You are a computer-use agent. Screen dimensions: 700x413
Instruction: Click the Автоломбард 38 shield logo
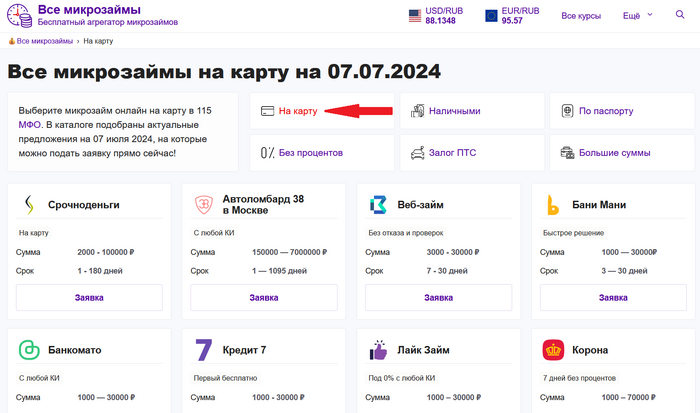tap(204, 204)
